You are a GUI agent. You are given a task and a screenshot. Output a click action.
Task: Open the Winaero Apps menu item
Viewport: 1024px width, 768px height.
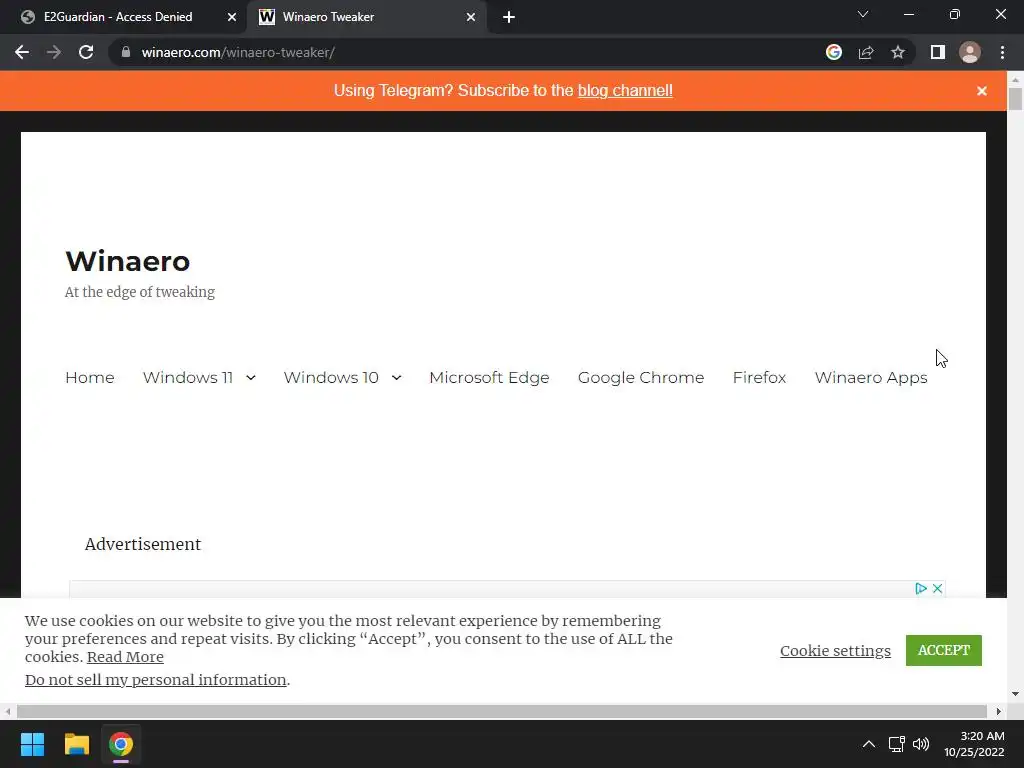[871, 377]
